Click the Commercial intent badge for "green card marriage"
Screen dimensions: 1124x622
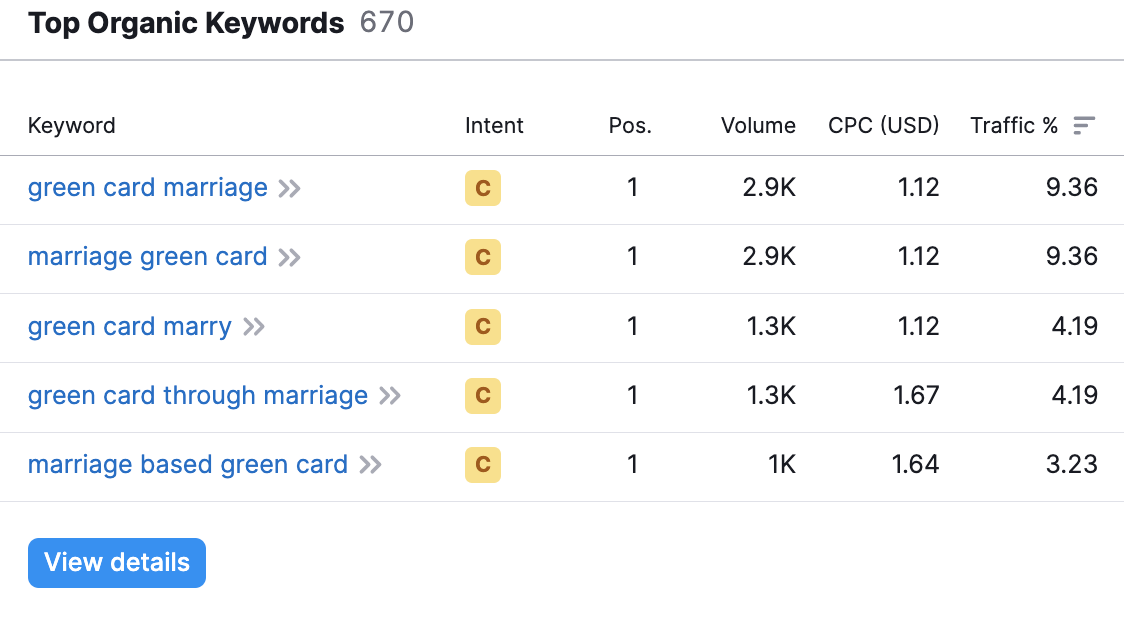point(483,188)
